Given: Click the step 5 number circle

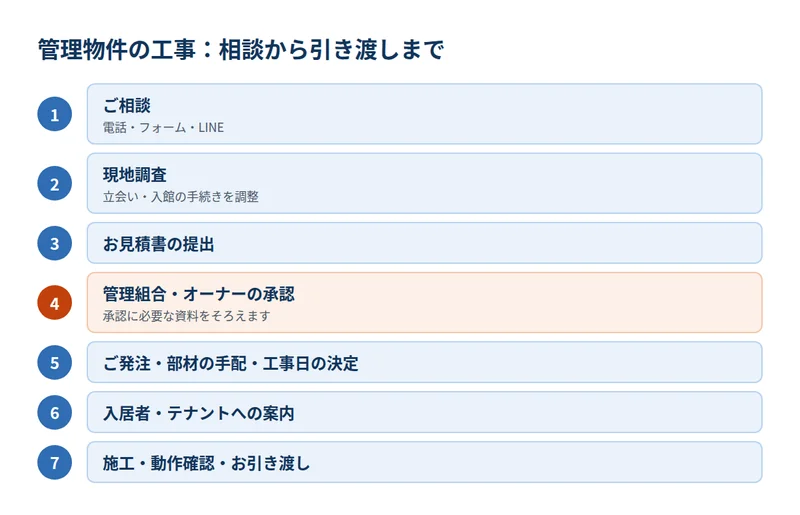Looking at the screenshot, I should 55,362.
